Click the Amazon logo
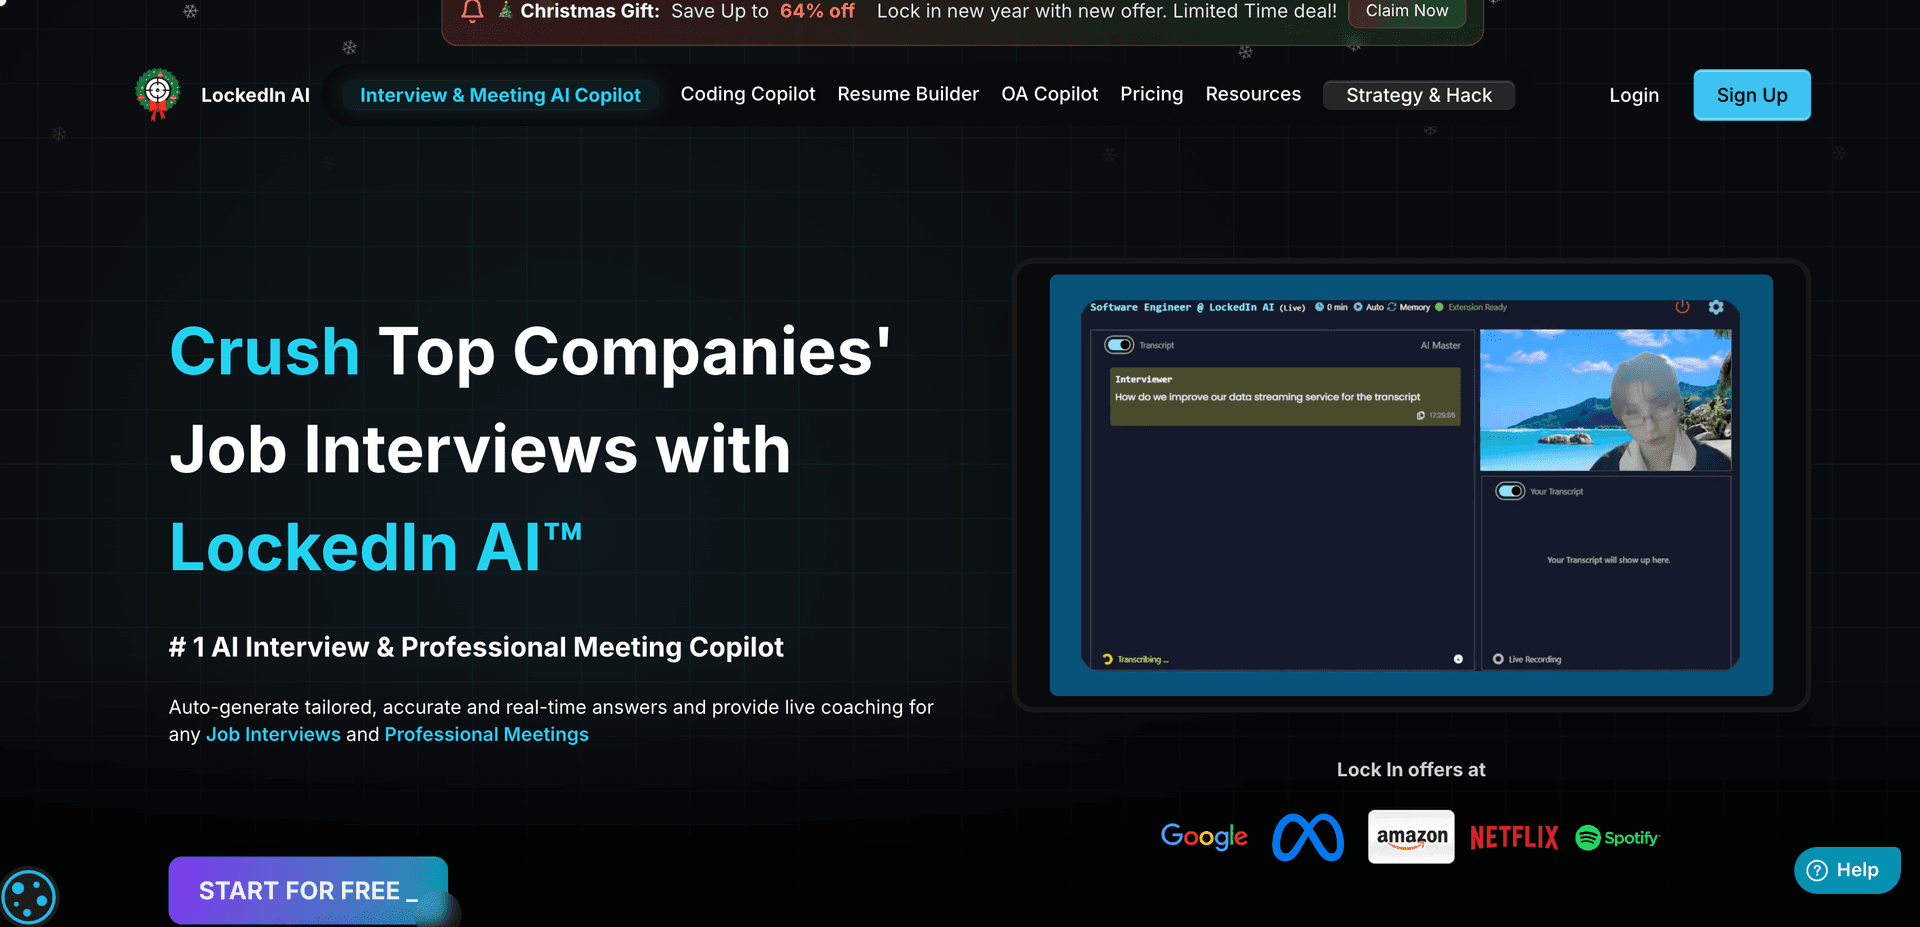Image resolution: width=1920 pixels, height=927 pixels. (x=1411, y=837)
